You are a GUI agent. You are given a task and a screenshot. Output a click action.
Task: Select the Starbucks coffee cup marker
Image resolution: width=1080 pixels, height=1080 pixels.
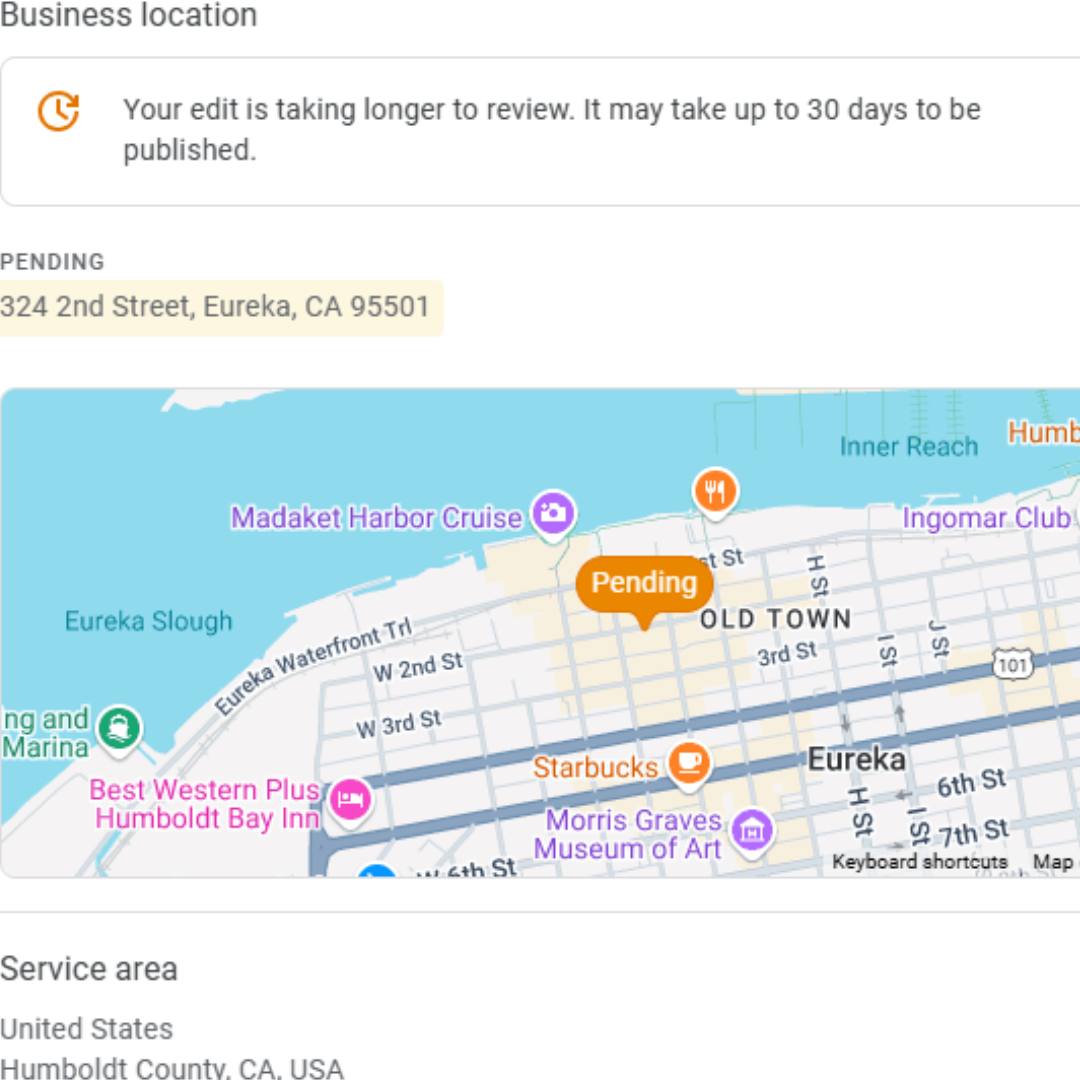[x=688, y=763]
